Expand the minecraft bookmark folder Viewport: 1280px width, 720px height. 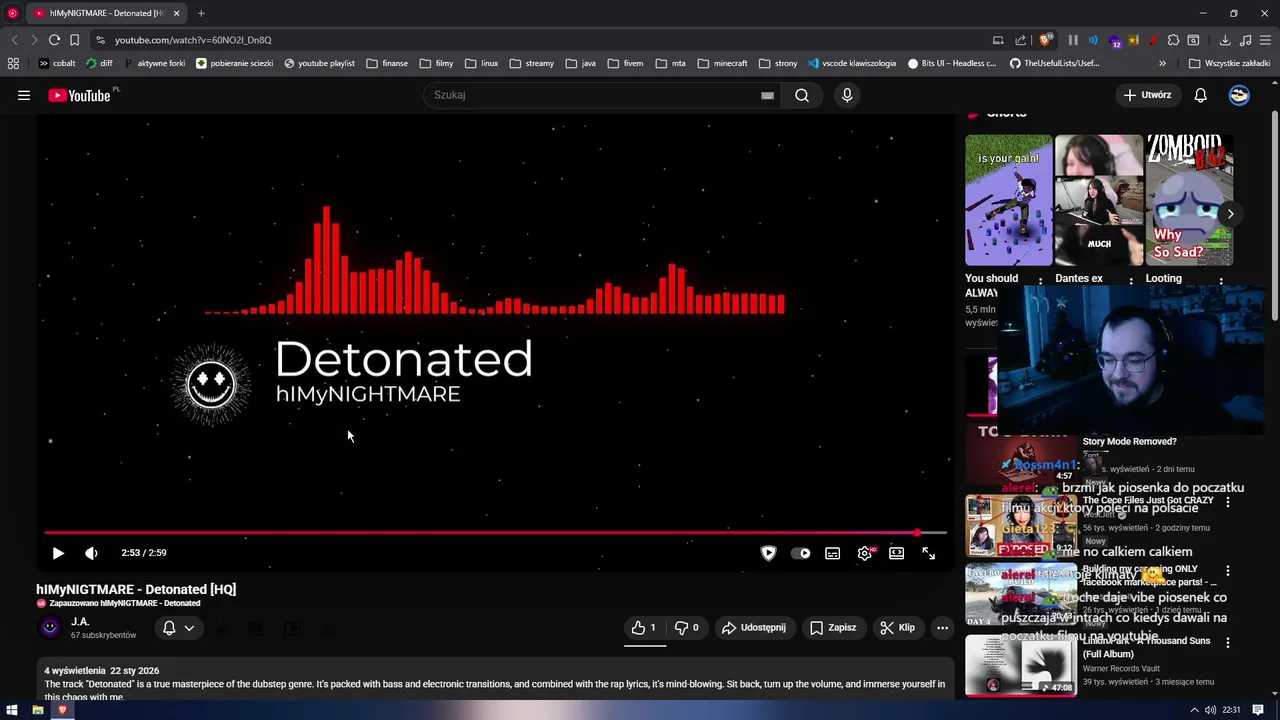(x=722, y=63)
